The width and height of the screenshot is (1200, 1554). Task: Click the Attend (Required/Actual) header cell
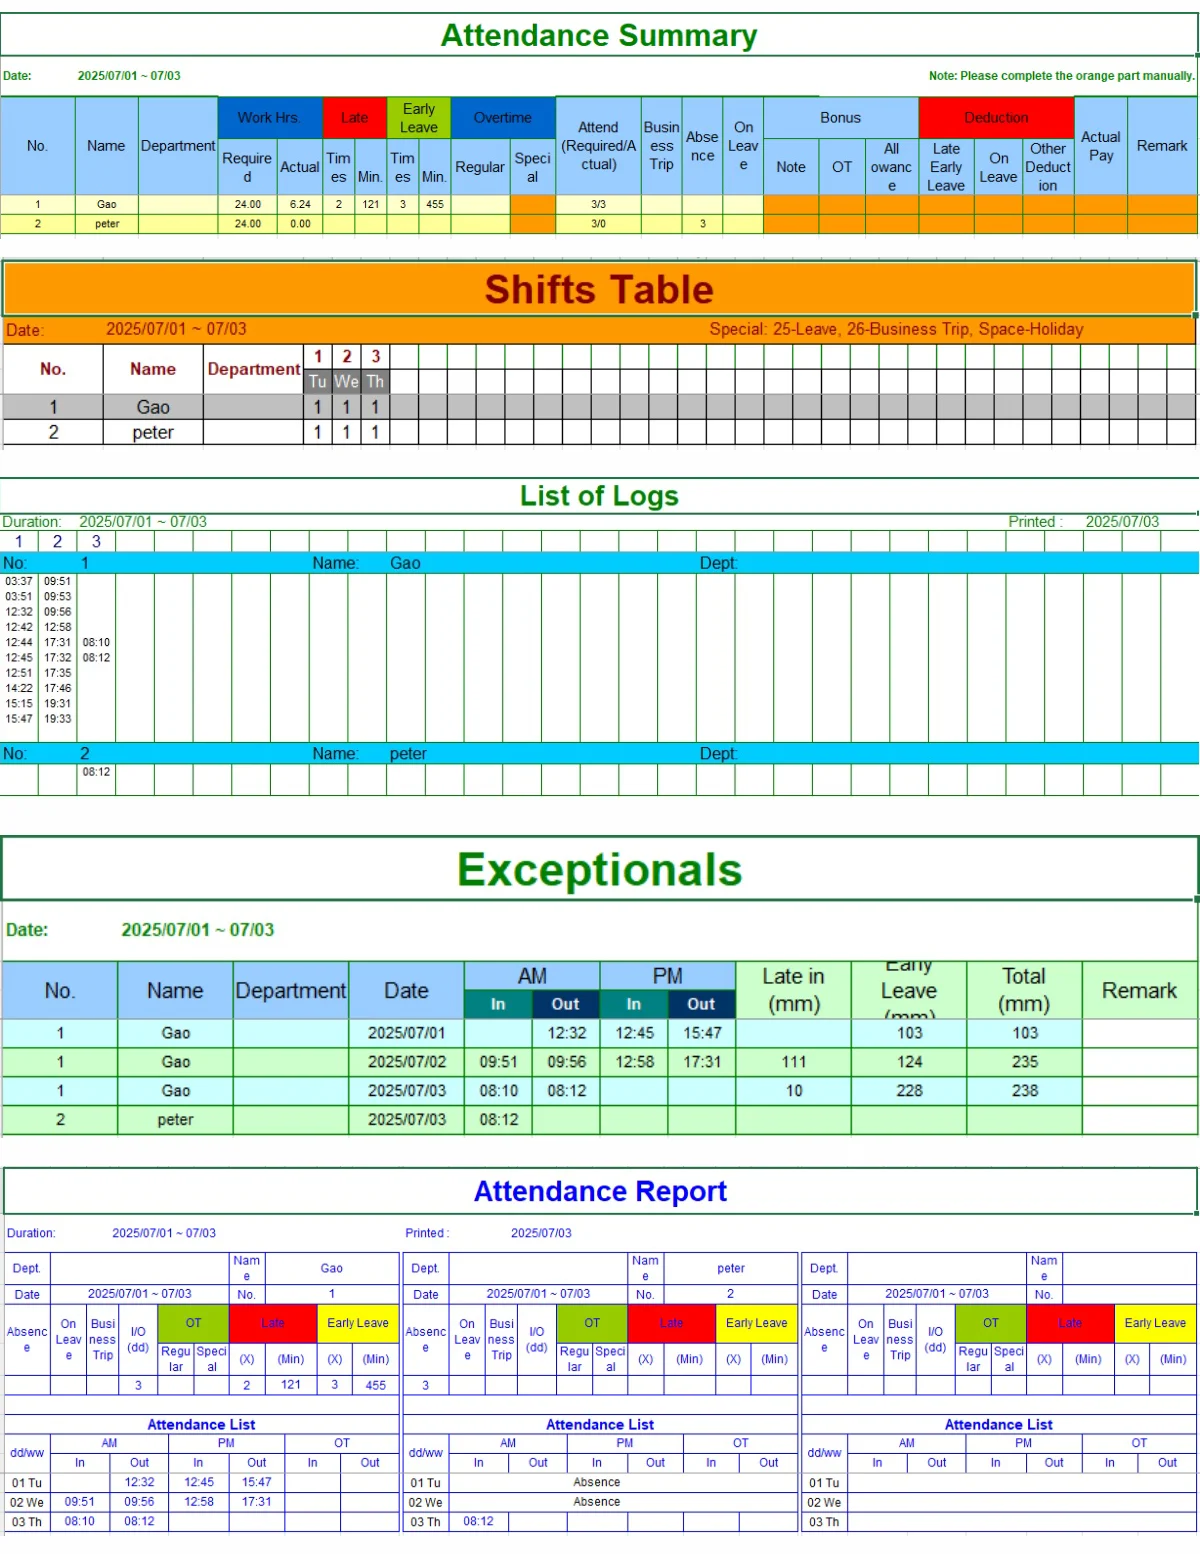pyautogui.click(x=598, y=146)
